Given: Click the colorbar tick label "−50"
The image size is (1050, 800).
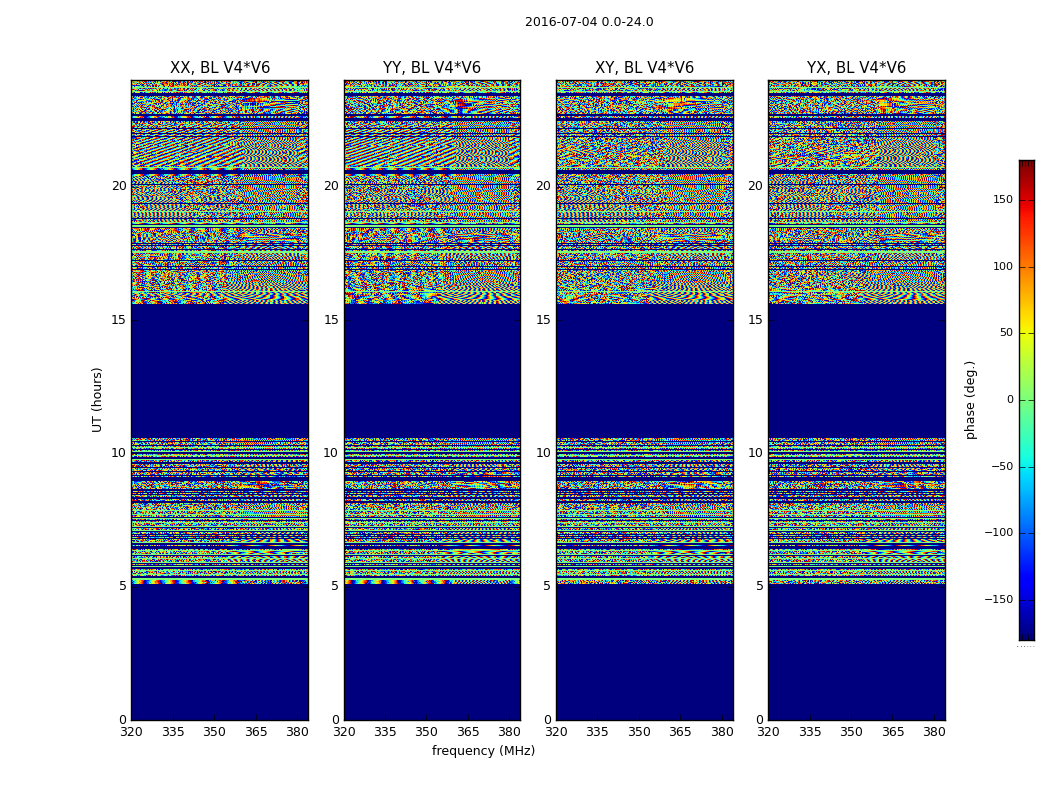Looking at the screenshot, I should click(x=1002, y=467).
